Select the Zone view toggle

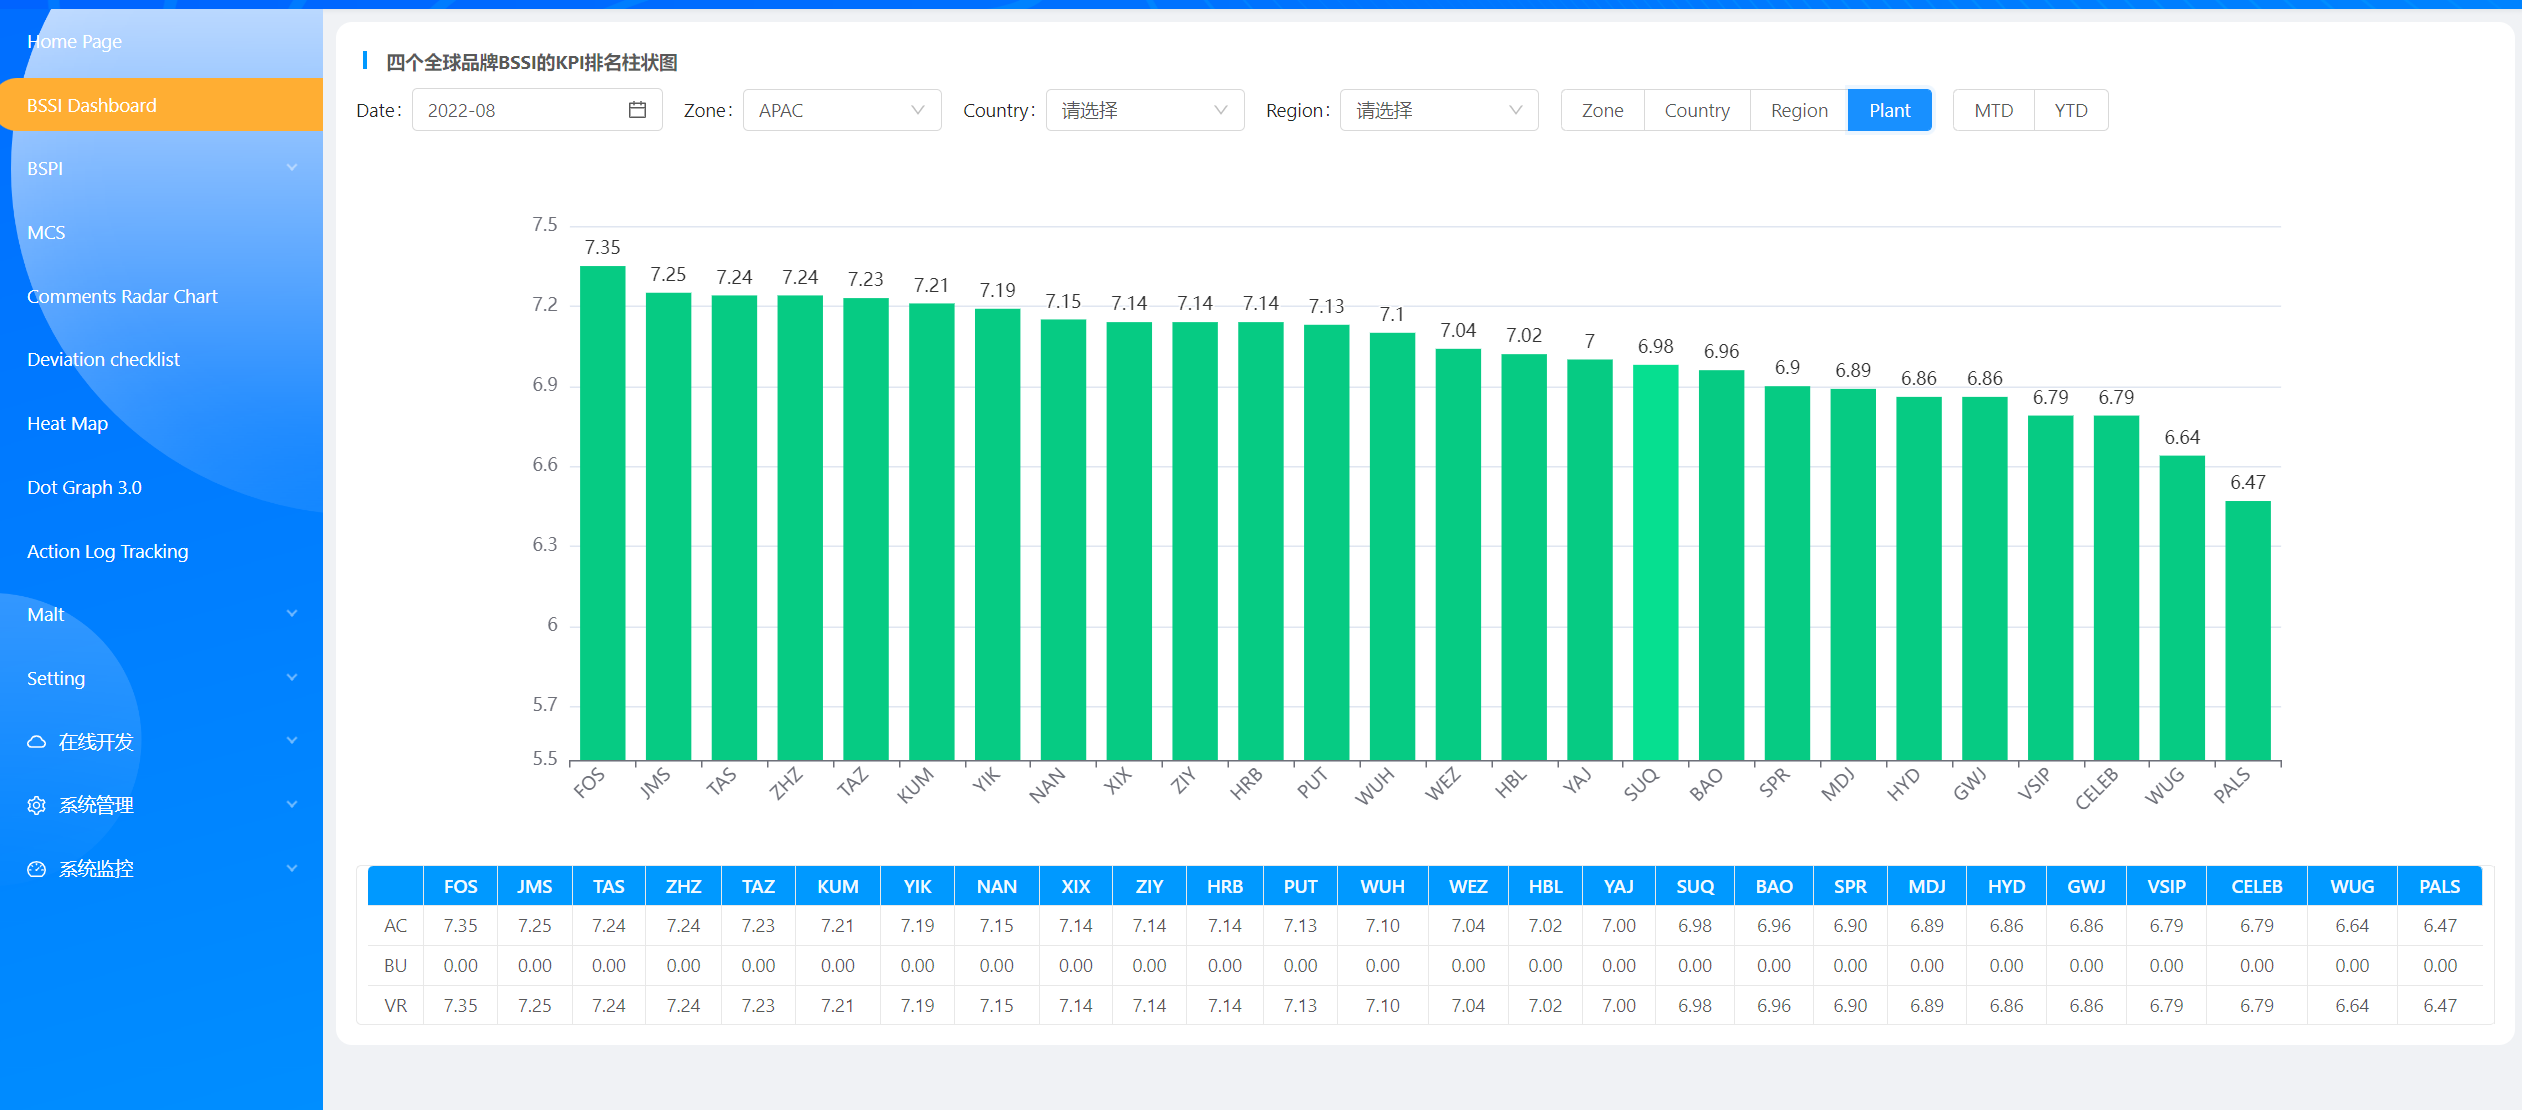(1602, 110)
